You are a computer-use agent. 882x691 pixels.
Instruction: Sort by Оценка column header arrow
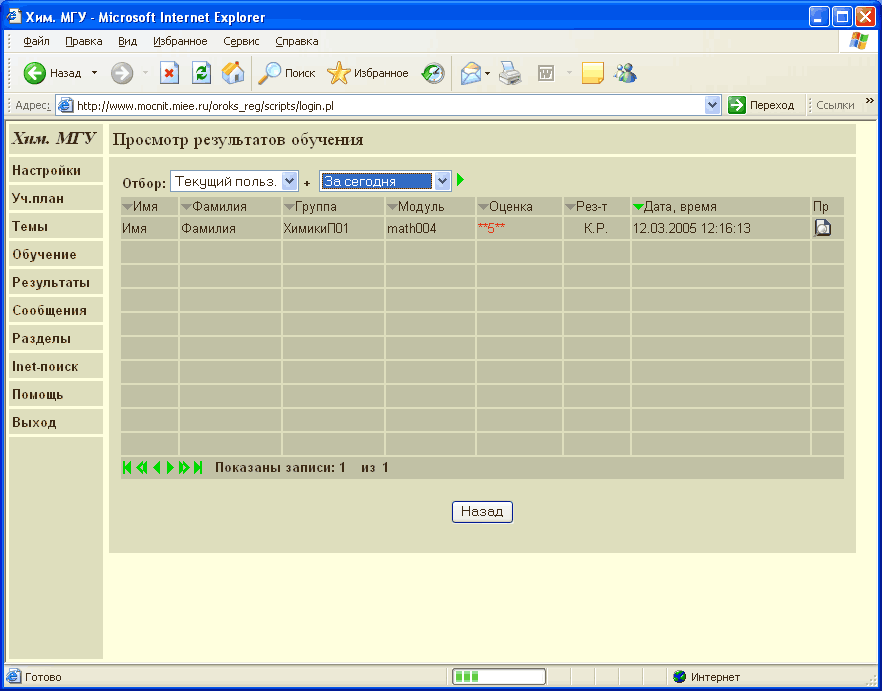tap(483, 207)
